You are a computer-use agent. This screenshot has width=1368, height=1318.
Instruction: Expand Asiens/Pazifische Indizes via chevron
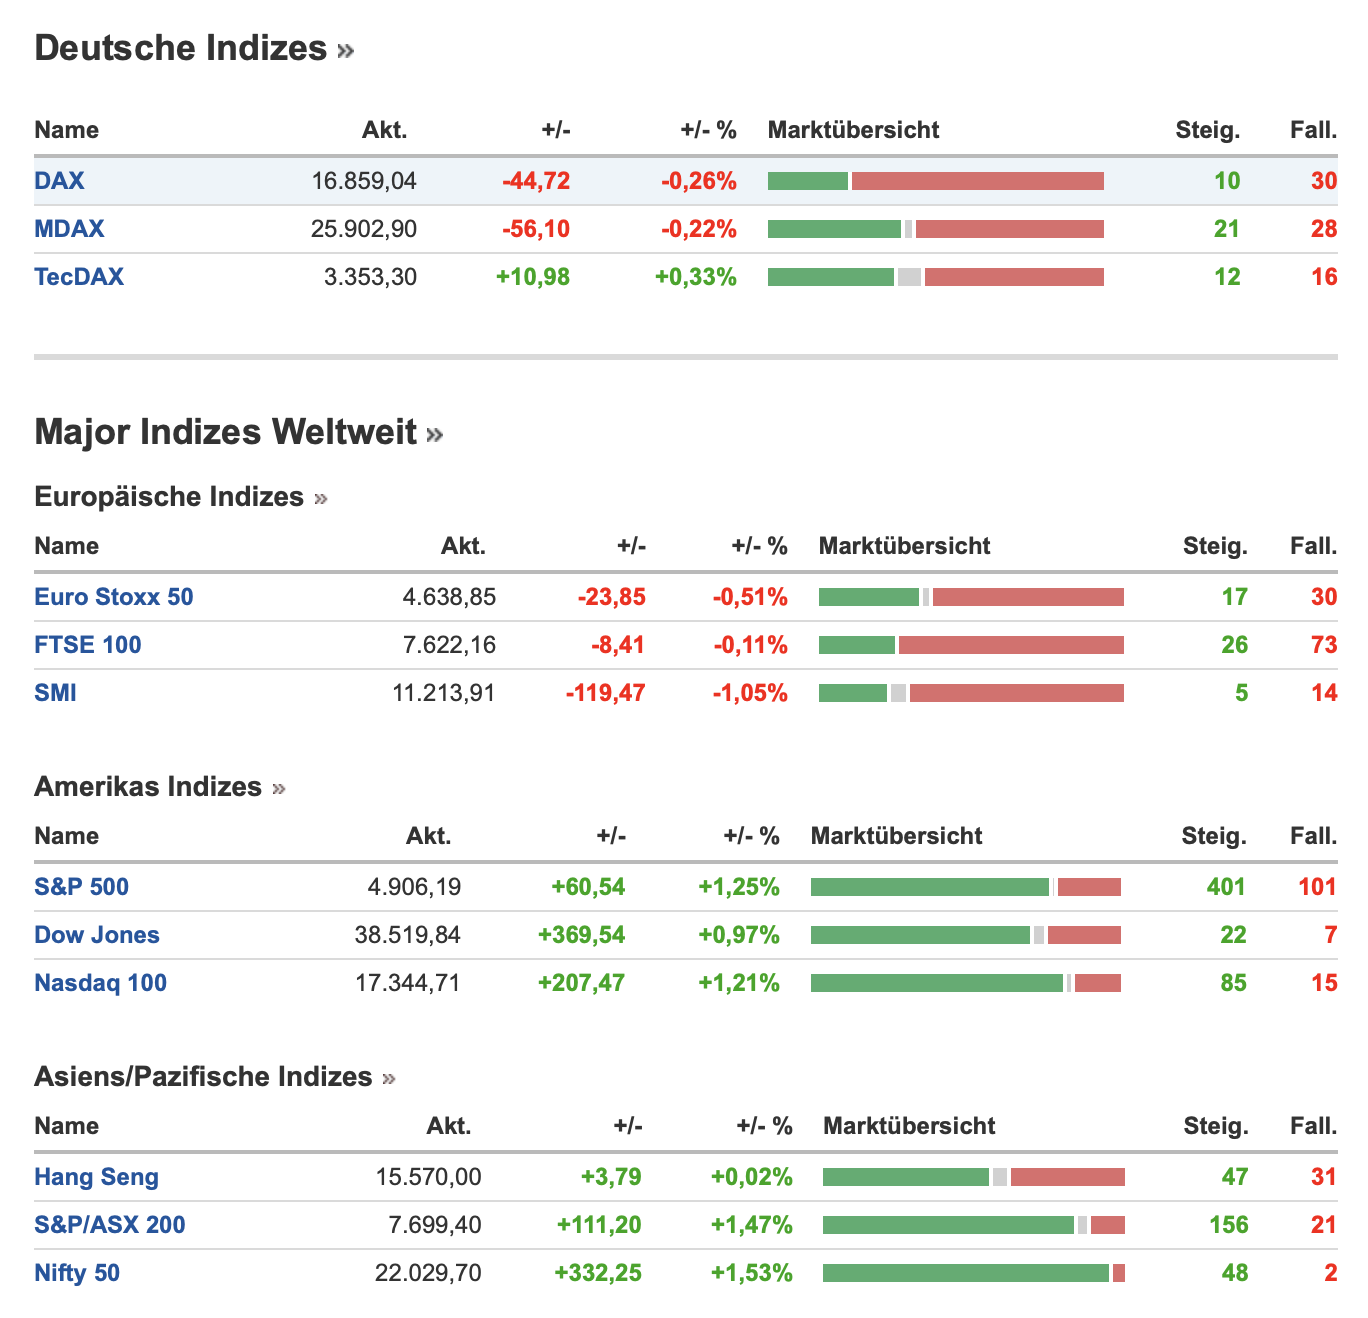389,1079
